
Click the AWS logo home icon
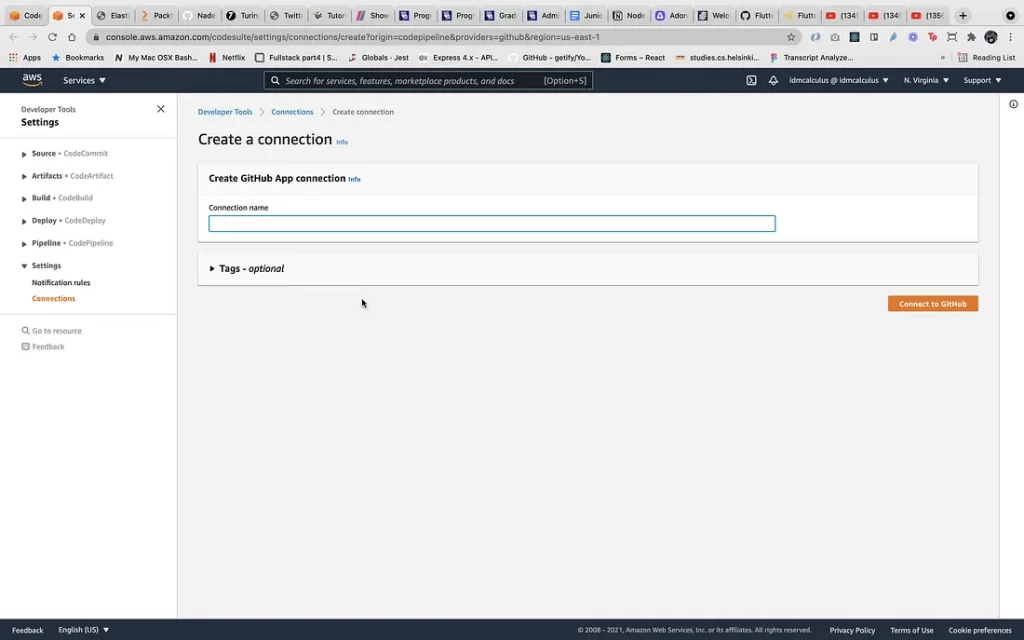tap(32, 80)
